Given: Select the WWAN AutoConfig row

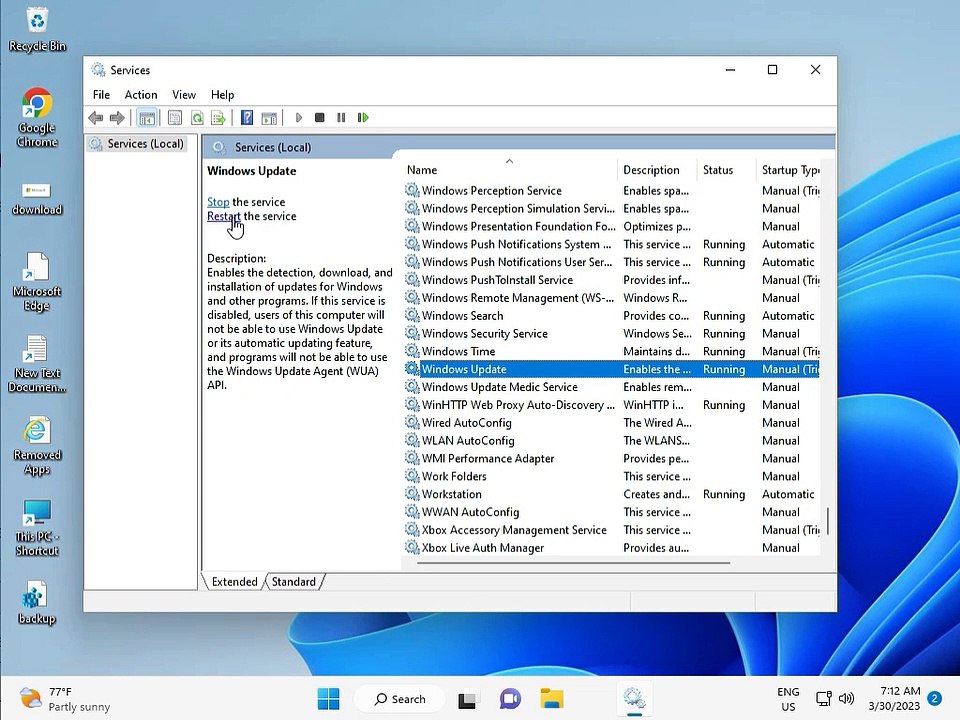Looking at the screenshot, I should coord(612,512).
